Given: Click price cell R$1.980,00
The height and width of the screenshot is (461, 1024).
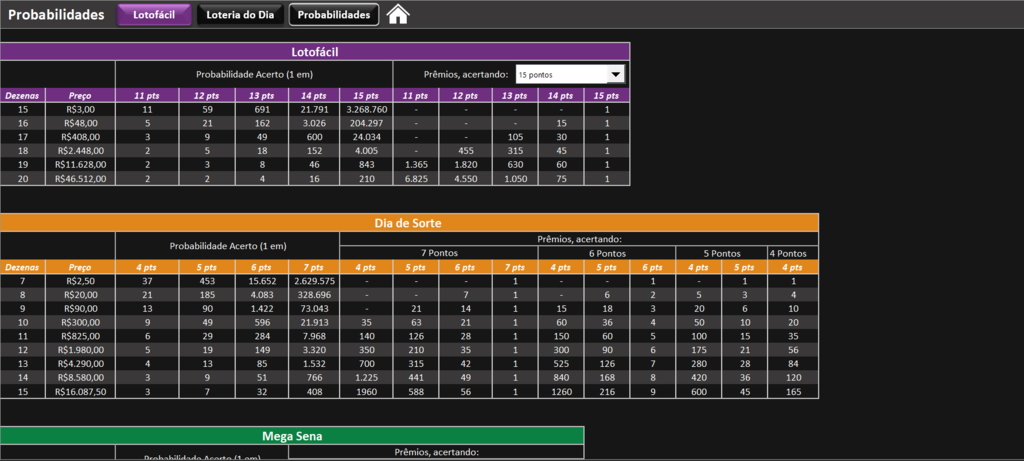Looking at the screenshot, I should pyautogui.click(x=80, y=349).
